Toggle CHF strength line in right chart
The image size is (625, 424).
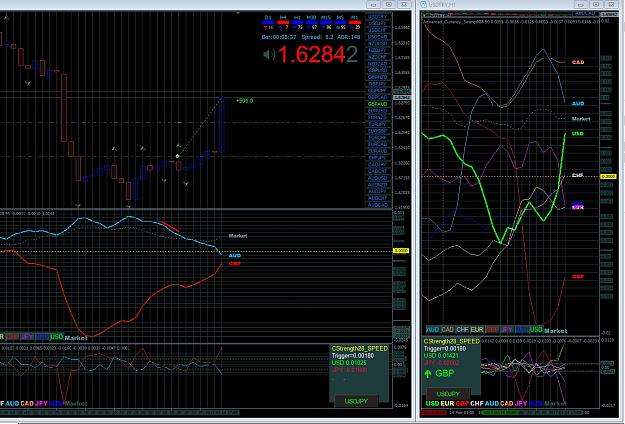pos(462,330)
